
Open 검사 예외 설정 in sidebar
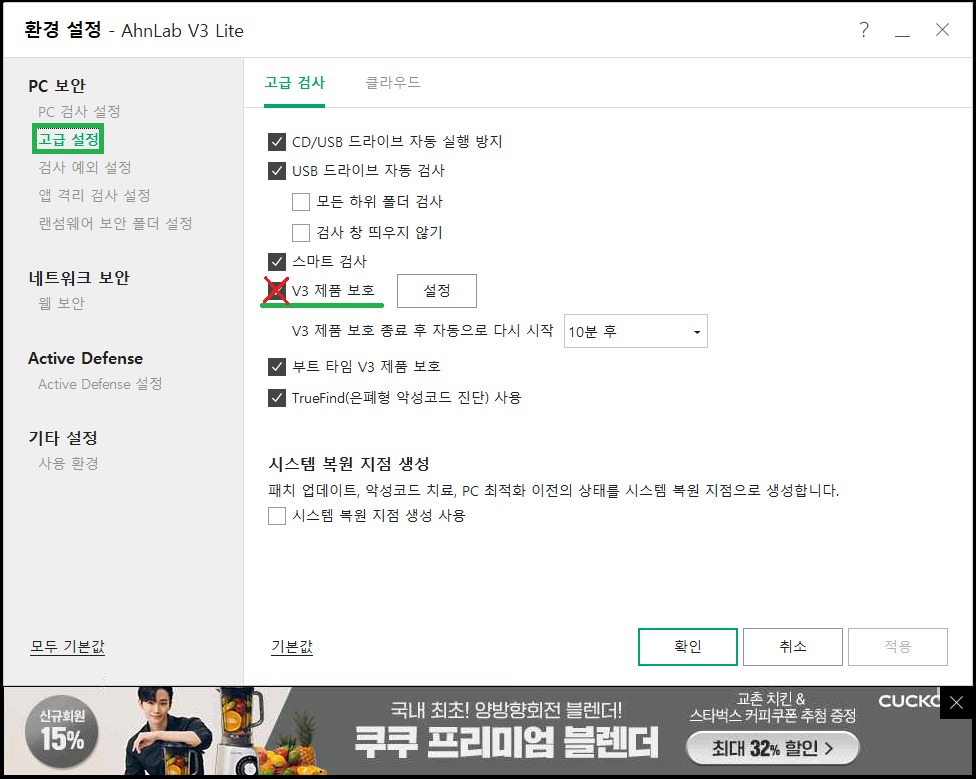pyautogui.click(x=85, y=167)
